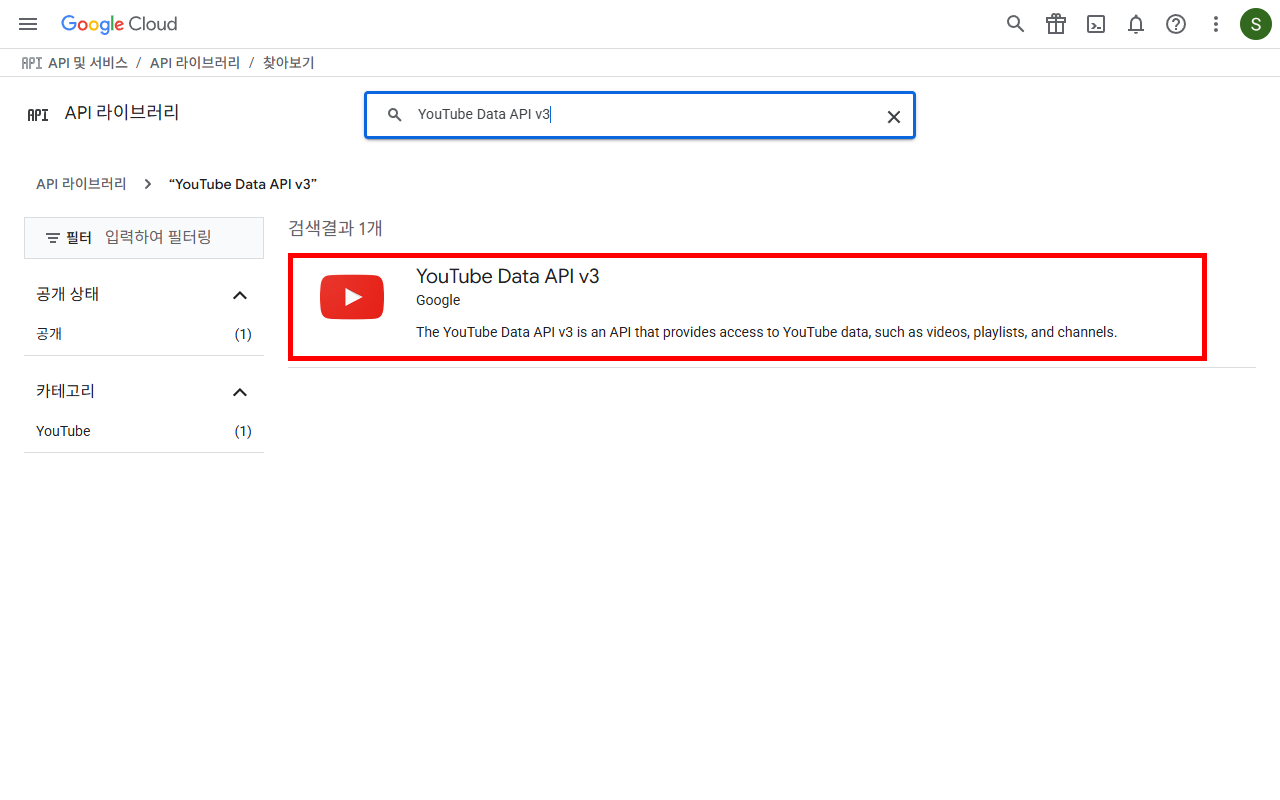Clear the search box with the X icon
The height and width of the screenshot is (800, 1280).
(894, 117)
